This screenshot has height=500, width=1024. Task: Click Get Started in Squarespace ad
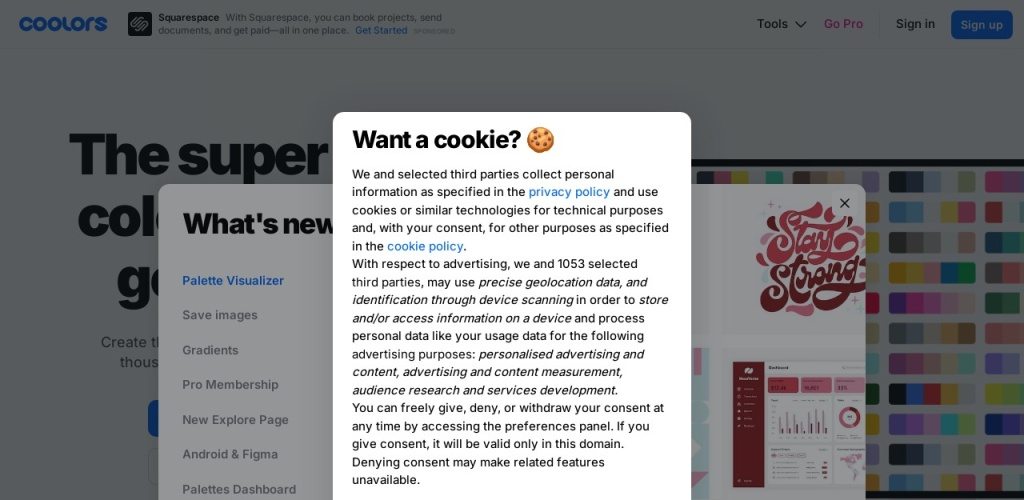[381, 31]
